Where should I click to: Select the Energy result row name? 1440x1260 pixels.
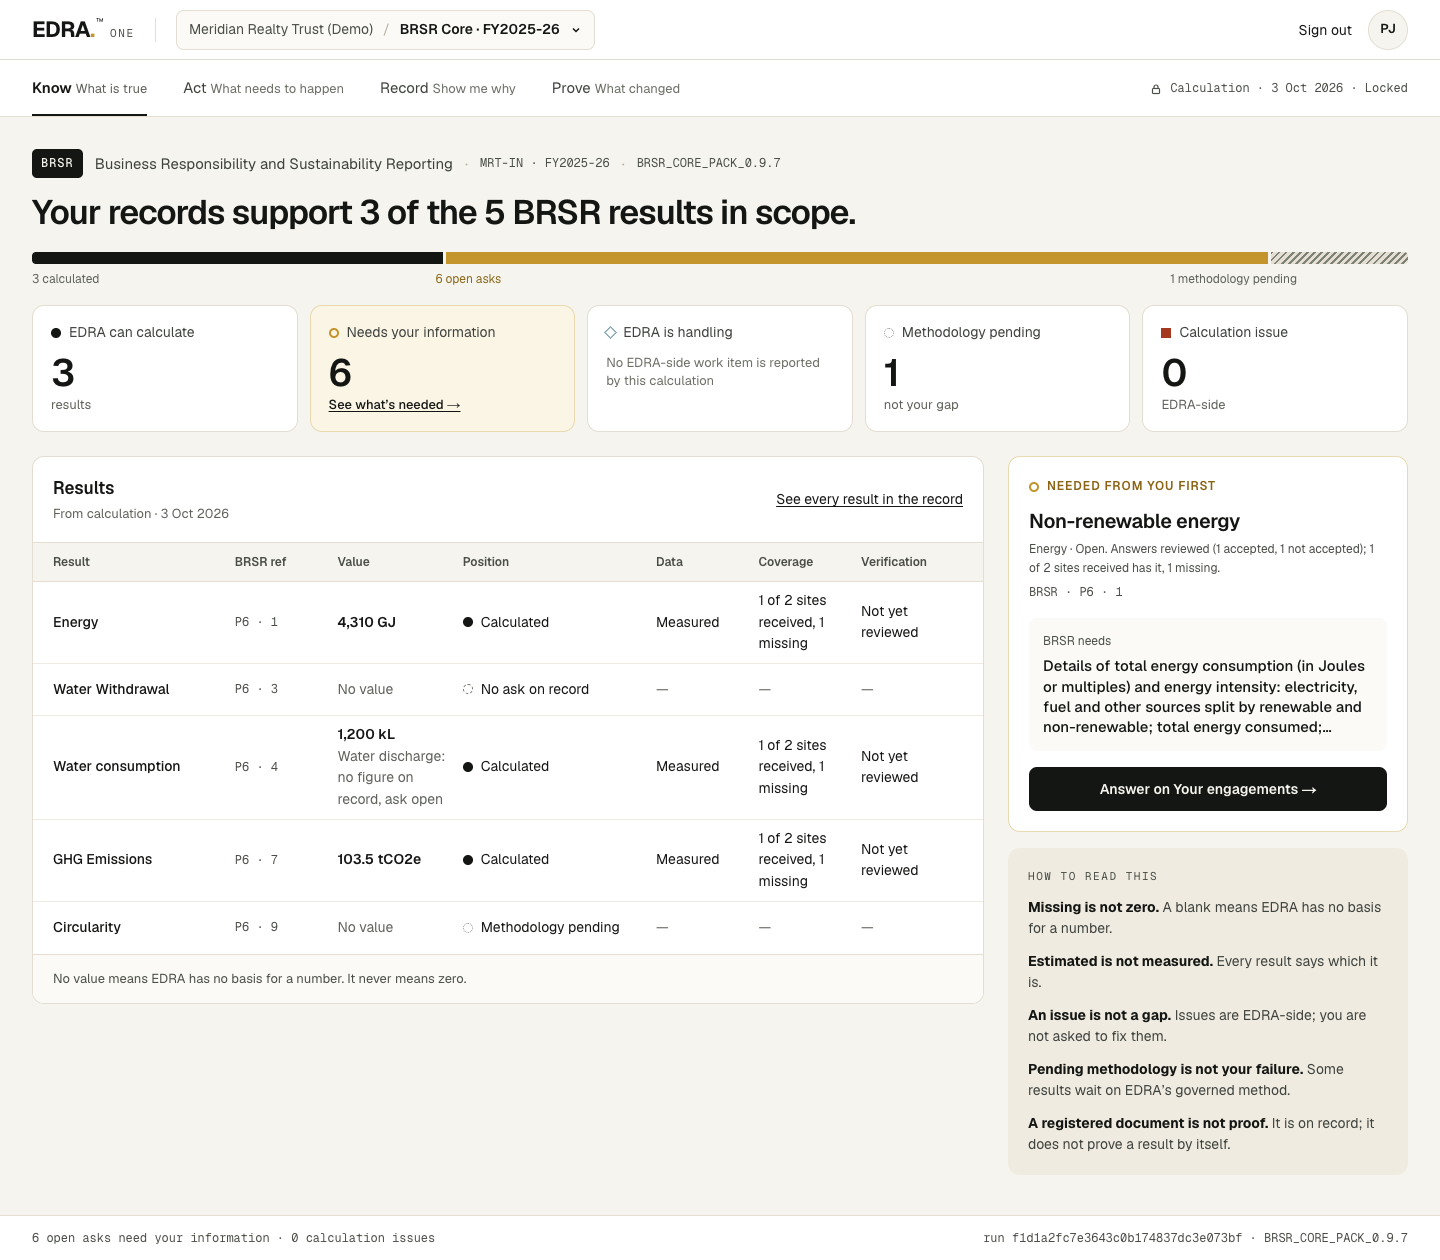pos(76,622)
